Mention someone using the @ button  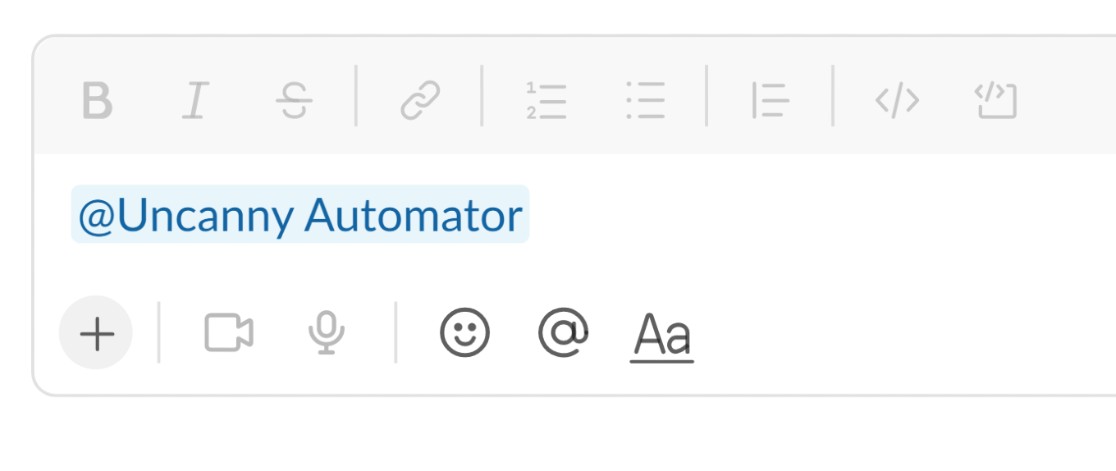[x=563, y=332]
